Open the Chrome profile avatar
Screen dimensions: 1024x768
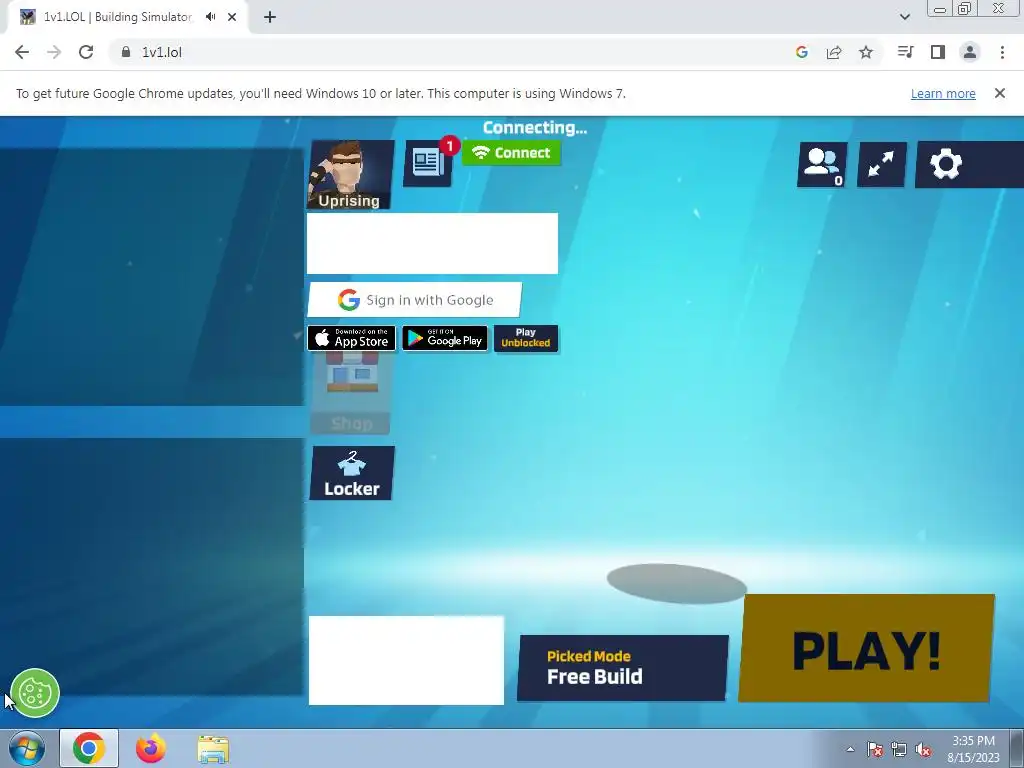pos(970,52)
